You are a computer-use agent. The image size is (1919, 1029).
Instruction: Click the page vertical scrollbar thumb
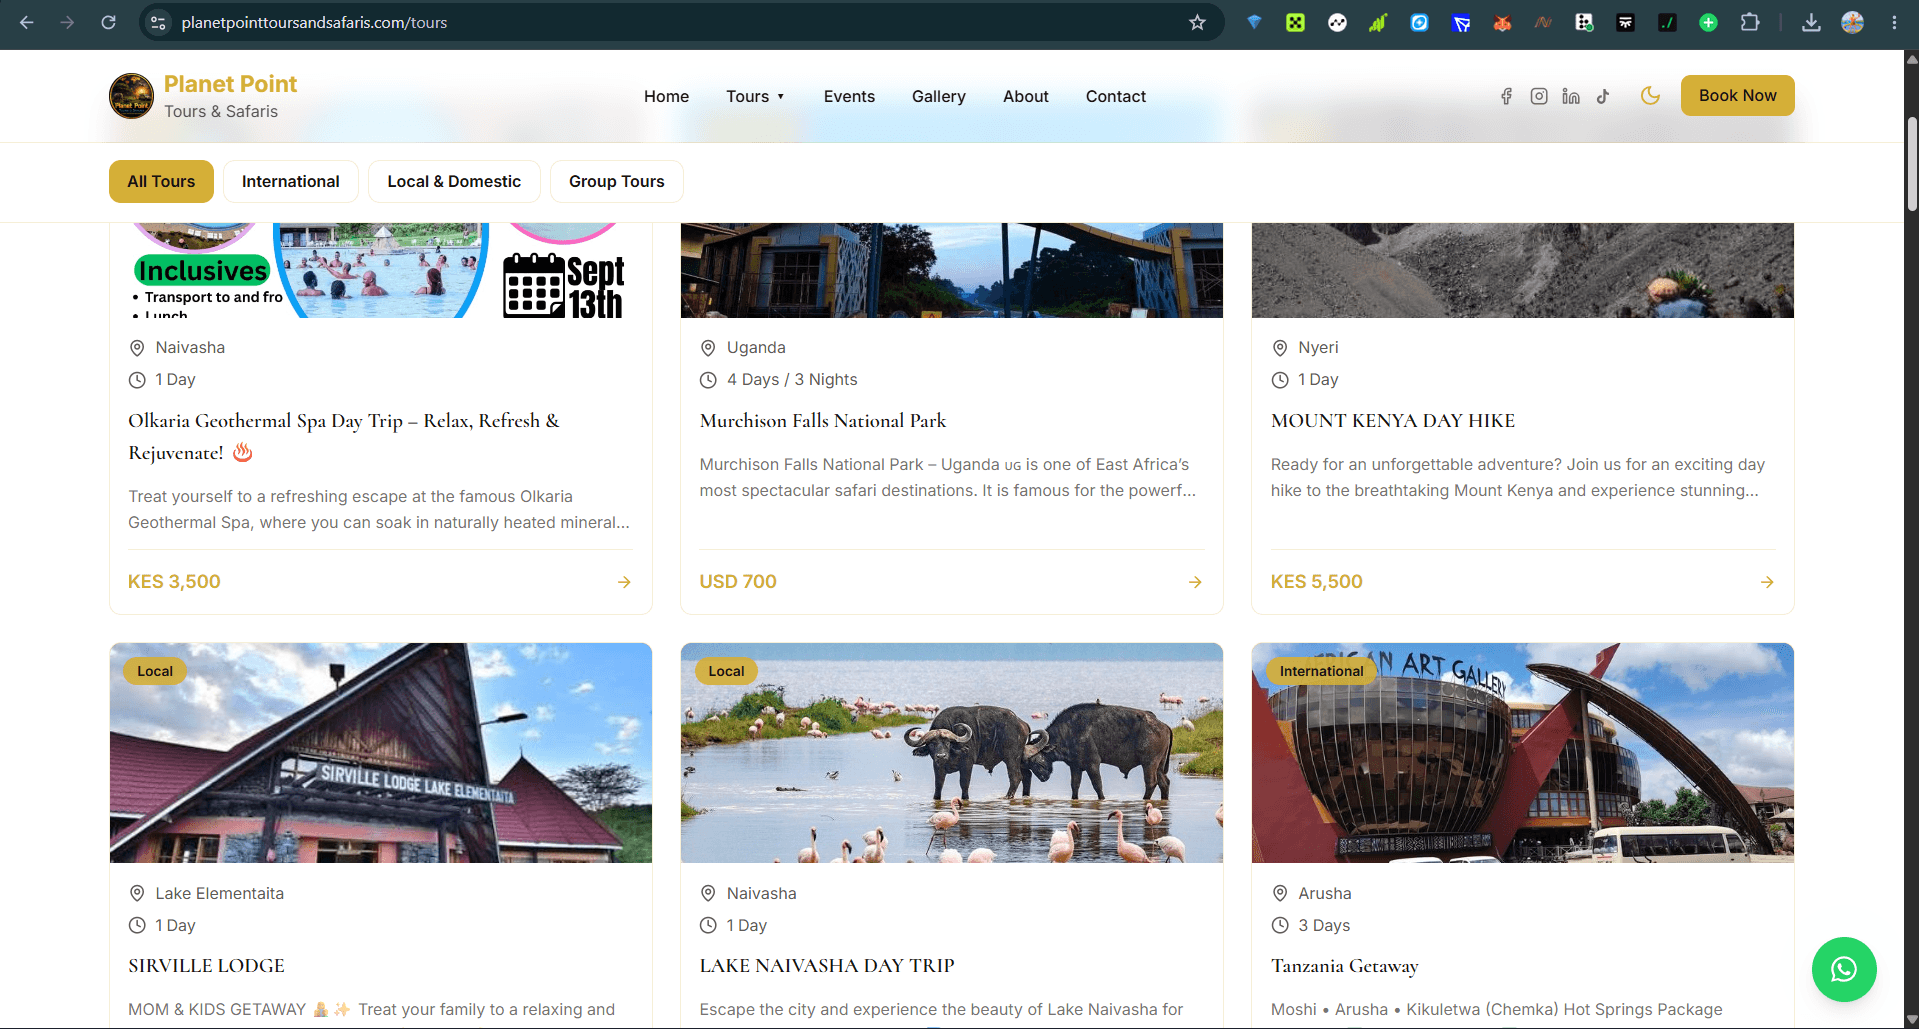pyautogui.click(x=1911, y=164)
